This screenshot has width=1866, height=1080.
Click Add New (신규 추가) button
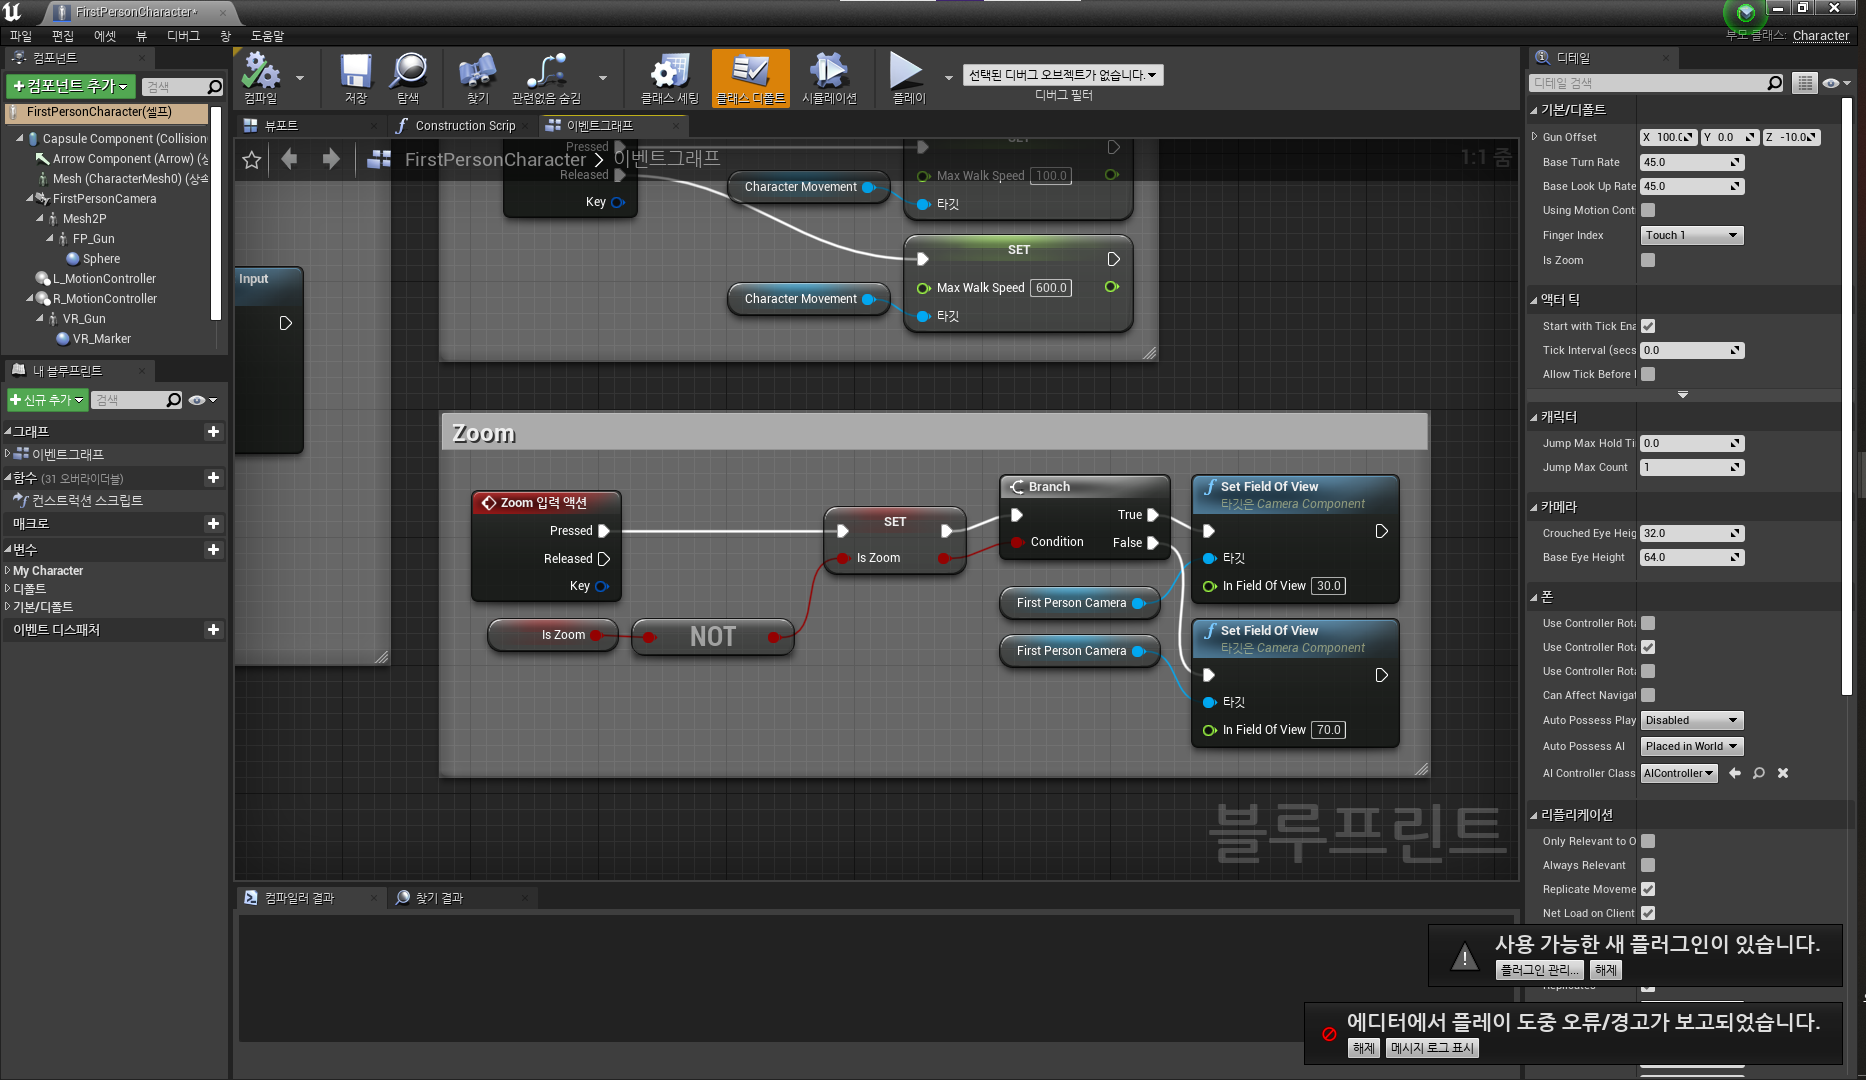[x=47, y=400]
